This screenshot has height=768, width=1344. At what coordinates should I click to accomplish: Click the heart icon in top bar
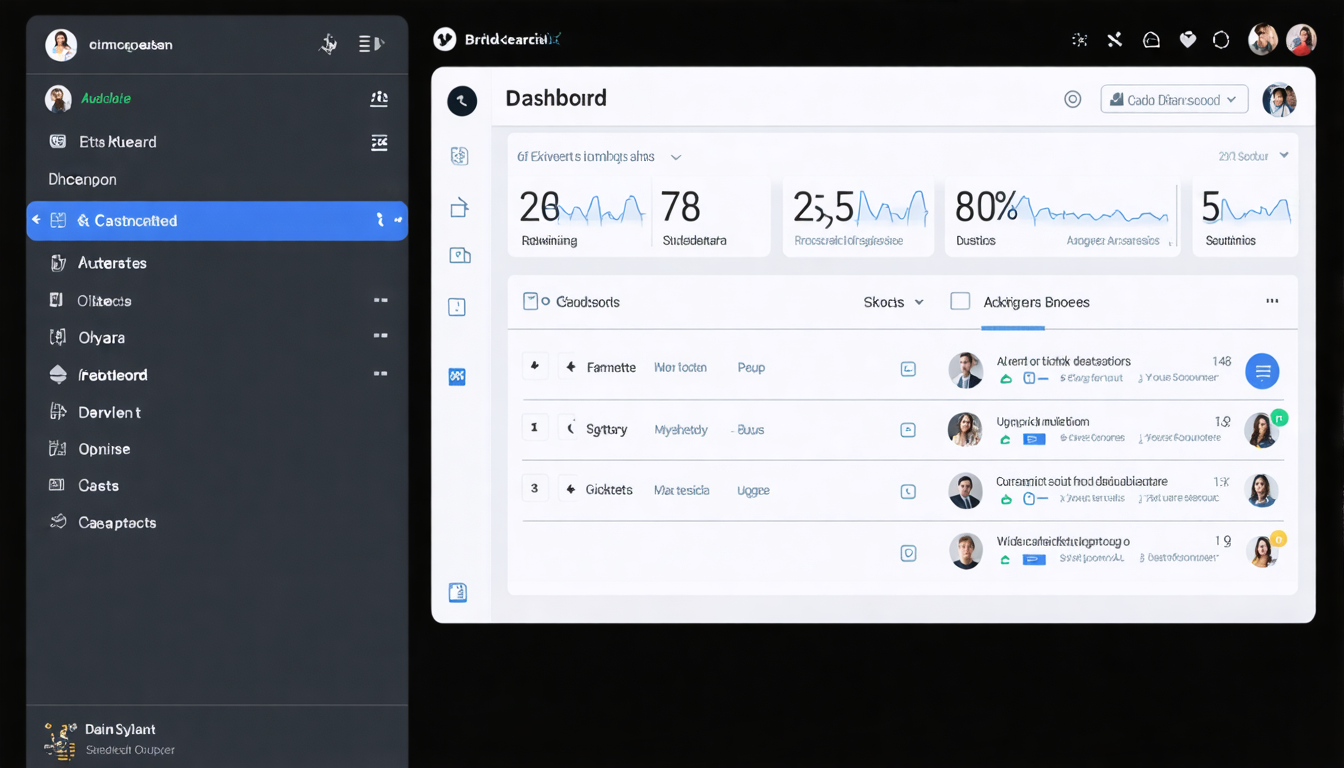point(1188,40)
